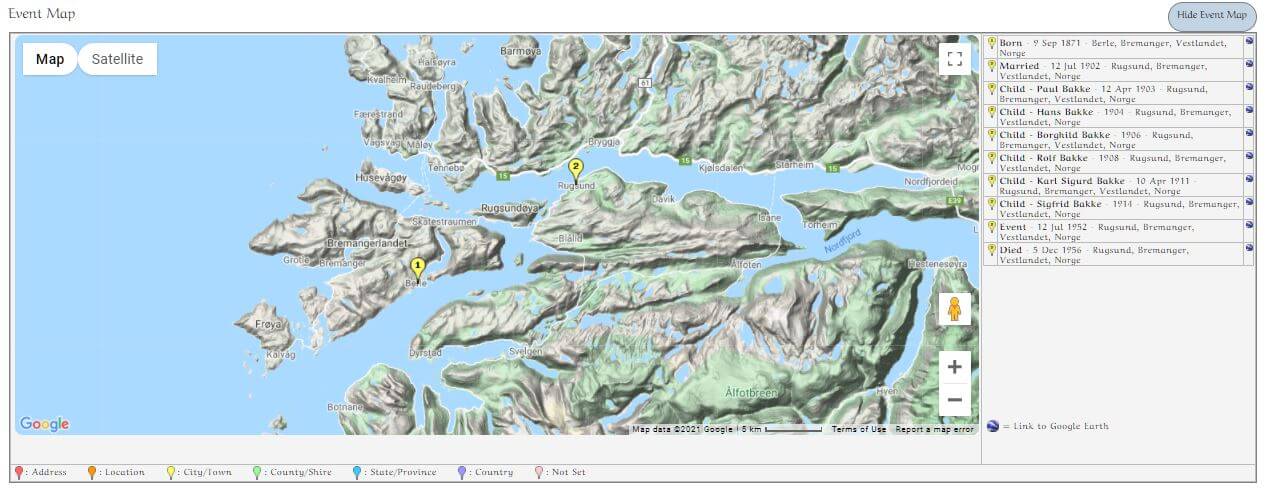
Task: Click map marker 1 at Berle
Action: (x=418, y=267)
